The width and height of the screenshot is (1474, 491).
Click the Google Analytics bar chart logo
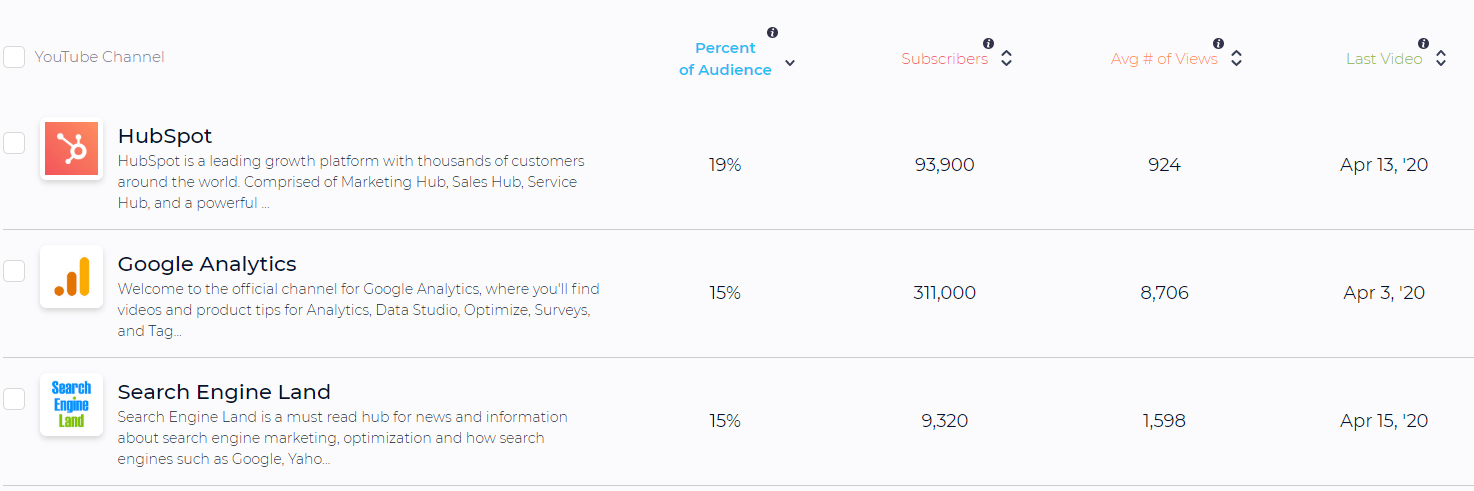pos(71,277)
